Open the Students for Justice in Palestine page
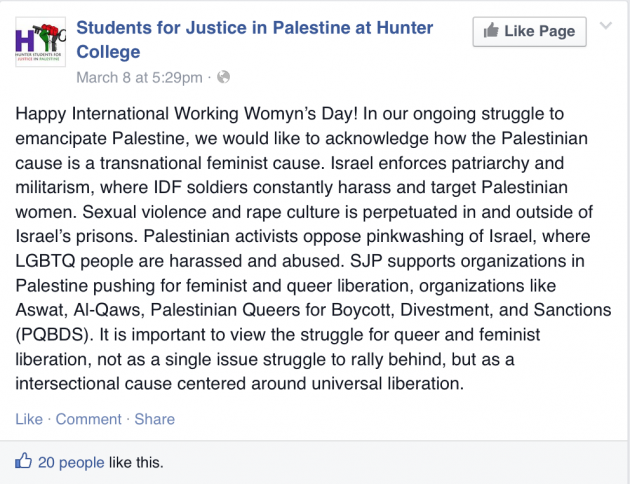 click(x=254, y=39)
